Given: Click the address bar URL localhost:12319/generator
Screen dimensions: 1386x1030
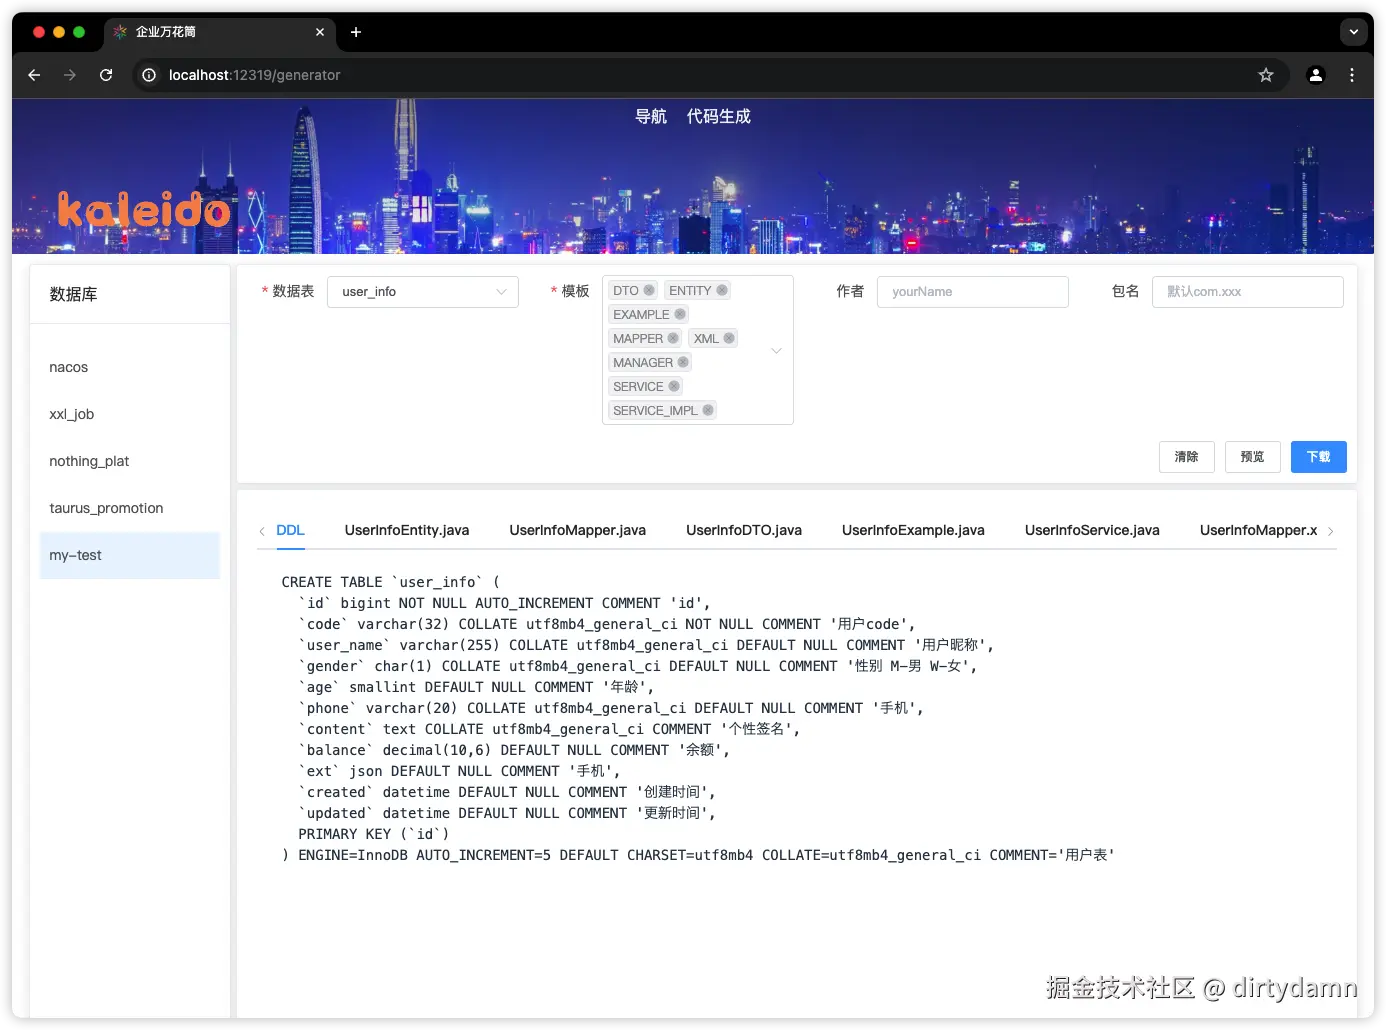Looking at the screenshot, I should (255, 75).
